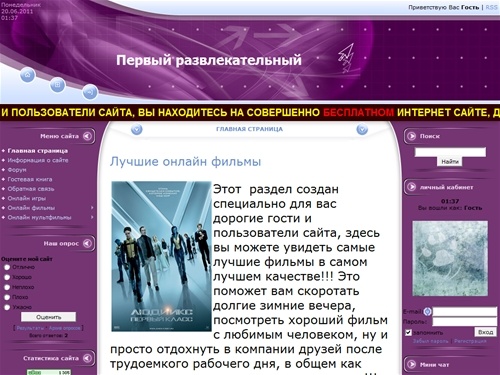
Task: Select 'Ужасно' poll option
Action: click(7, 307)
